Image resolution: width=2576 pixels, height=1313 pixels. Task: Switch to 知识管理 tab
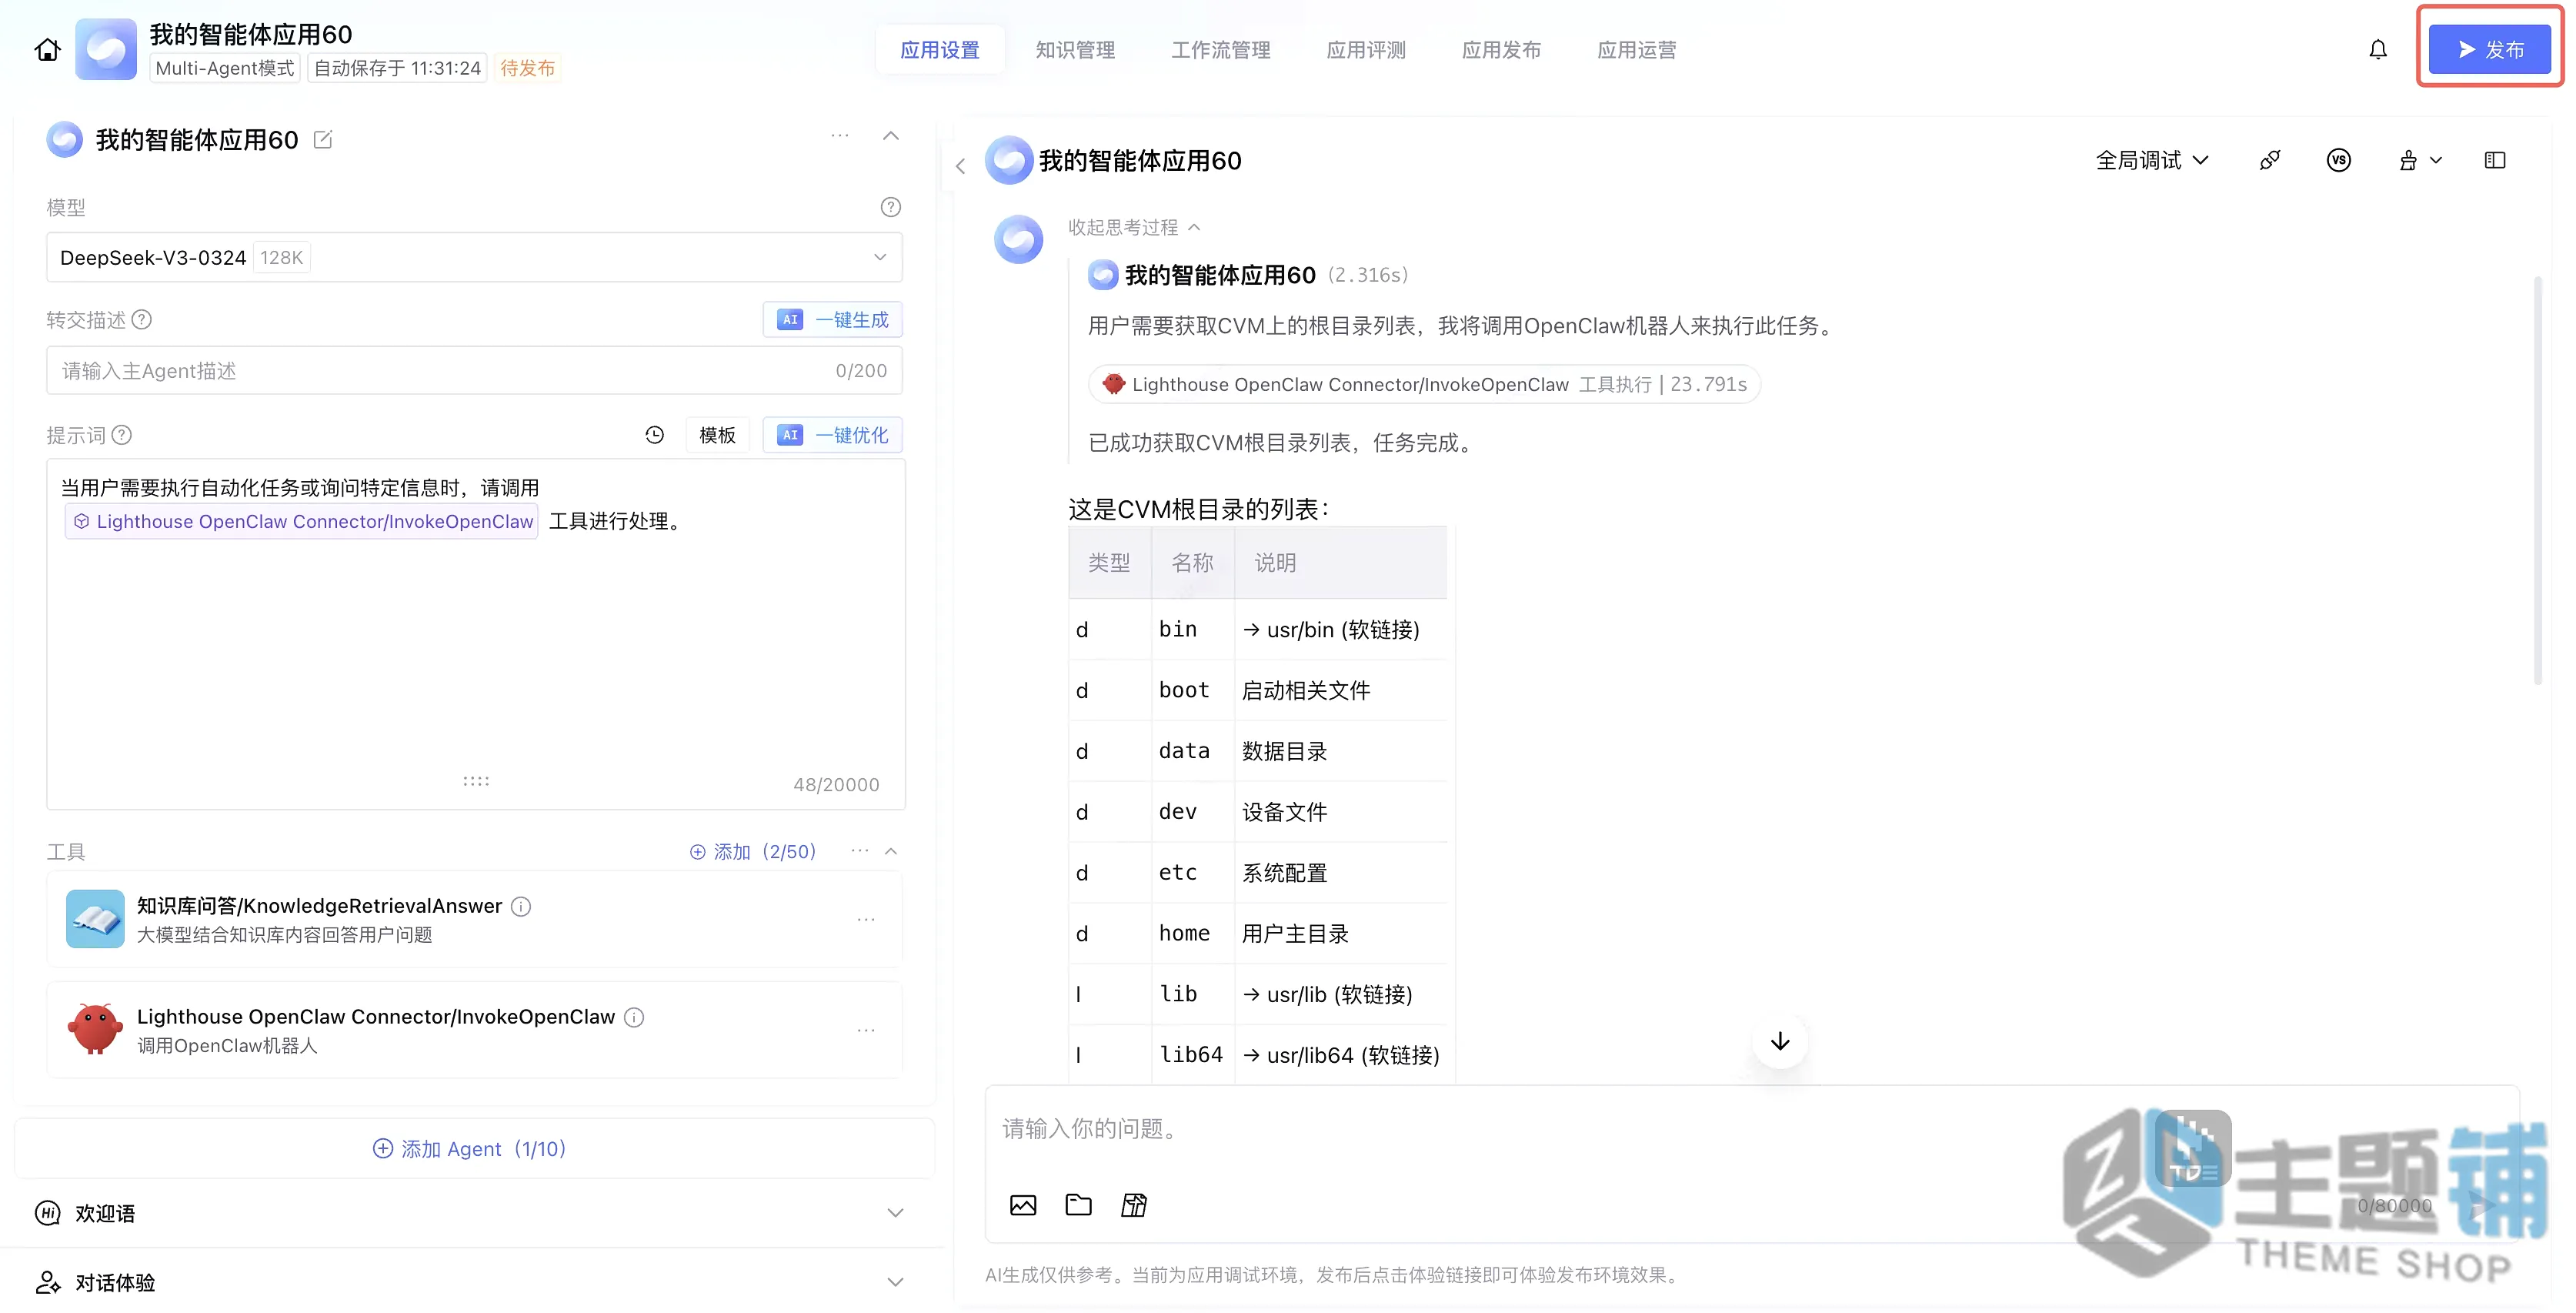(1075, 50)
